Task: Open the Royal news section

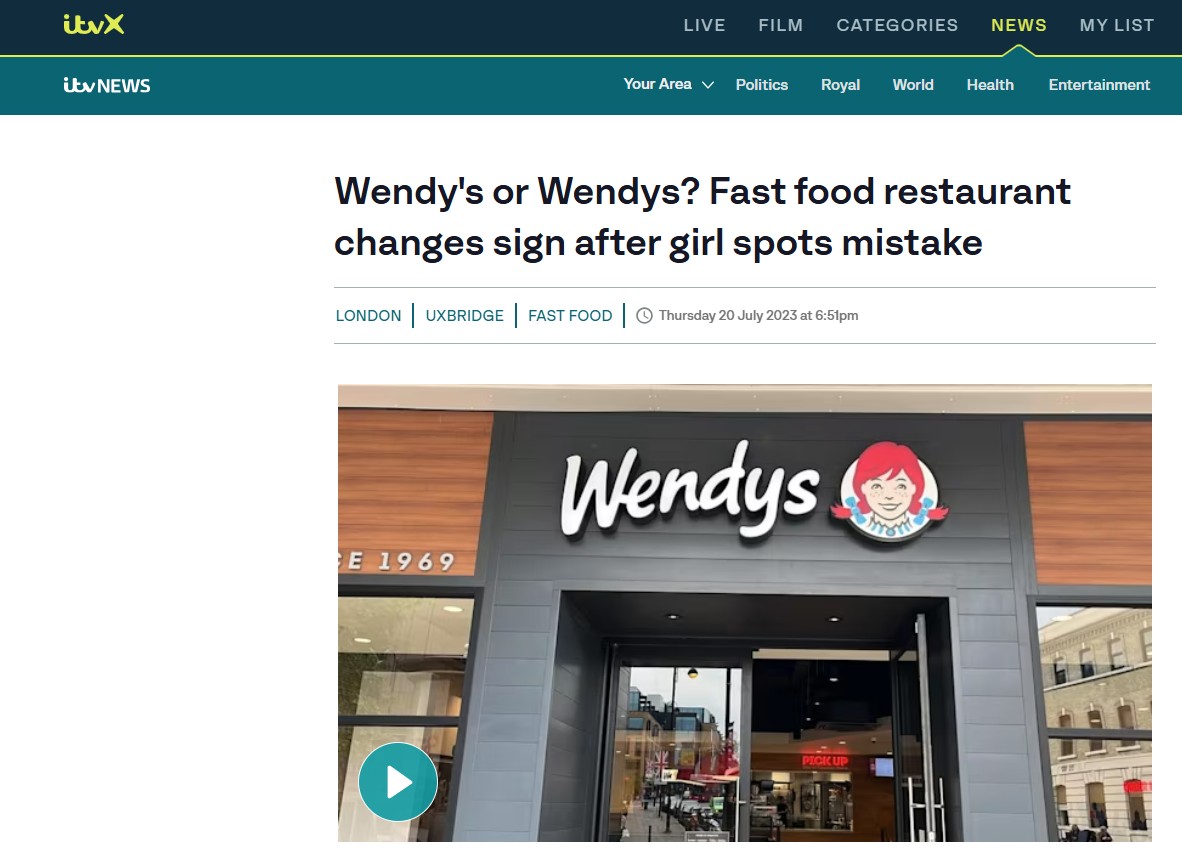Action: (x=840, y=85)
